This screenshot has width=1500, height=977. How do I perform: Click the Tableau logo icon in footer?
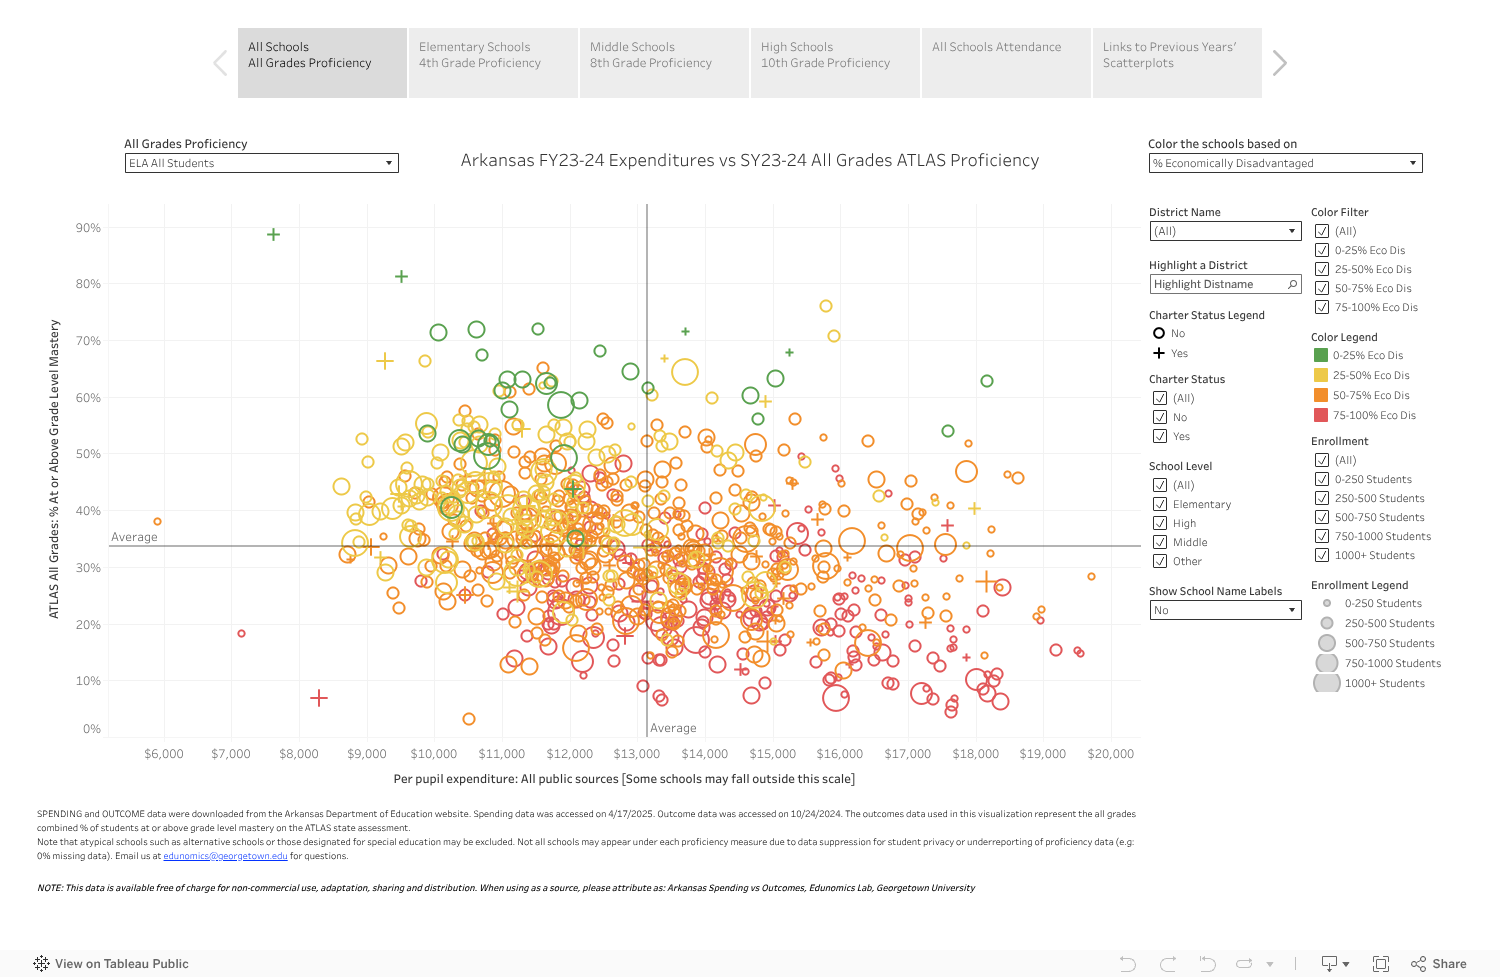click(41, 964)
